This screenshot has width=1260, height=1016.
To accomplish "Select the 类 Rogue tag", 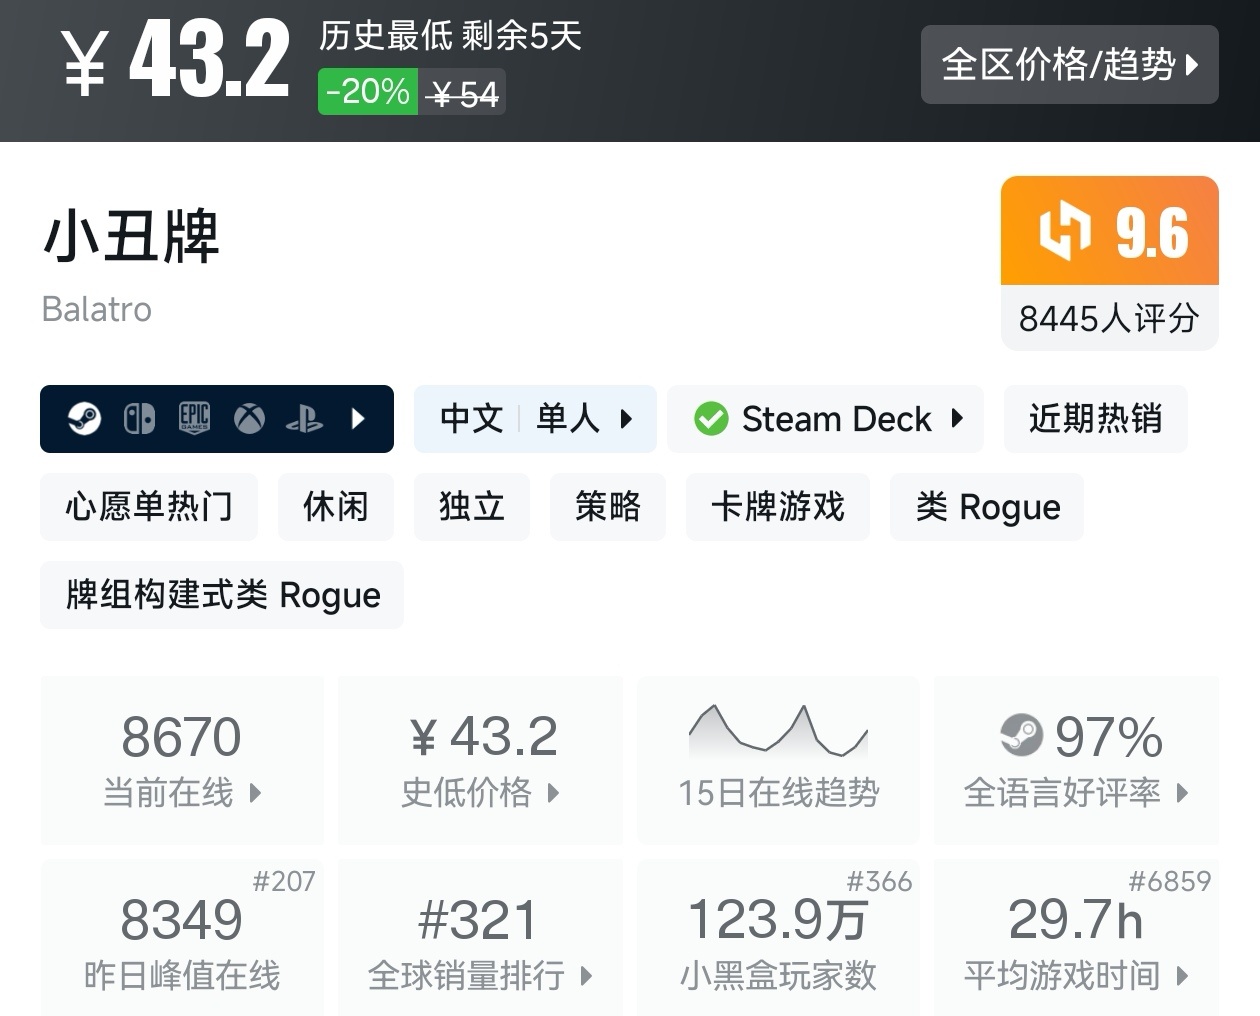I will [x=987, y=506].
